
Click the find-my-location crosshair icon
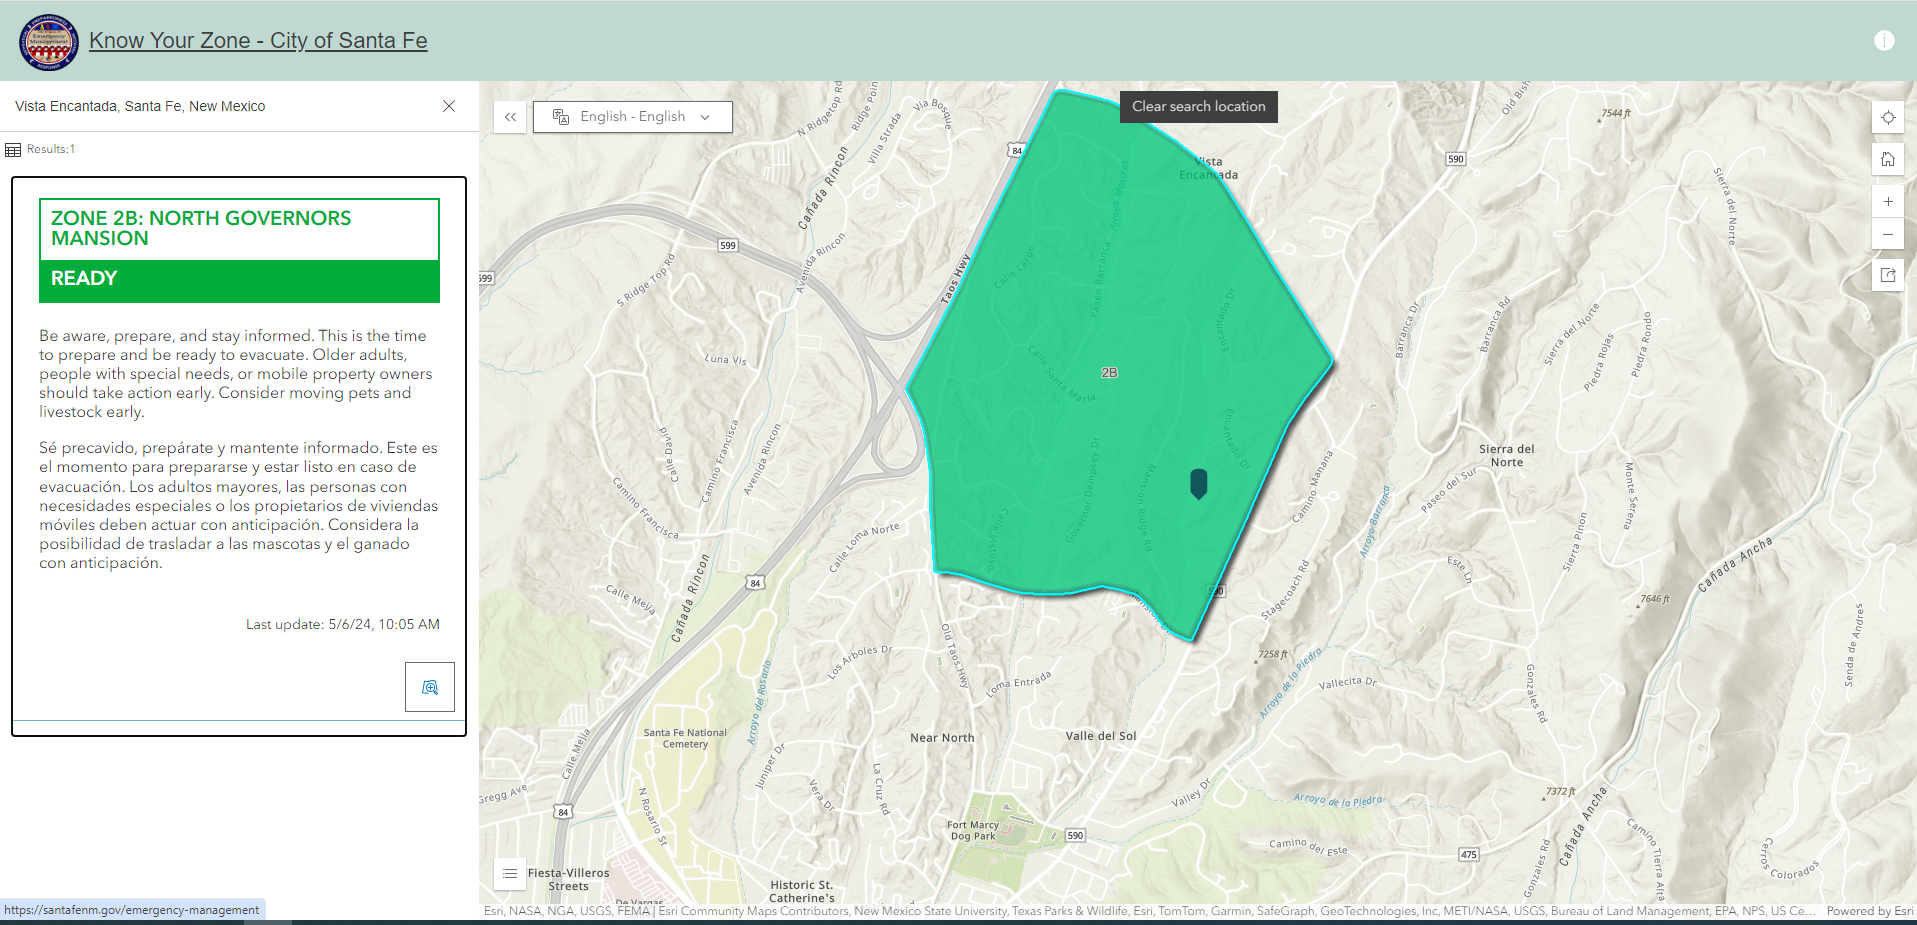click(x=1888, y=117)
